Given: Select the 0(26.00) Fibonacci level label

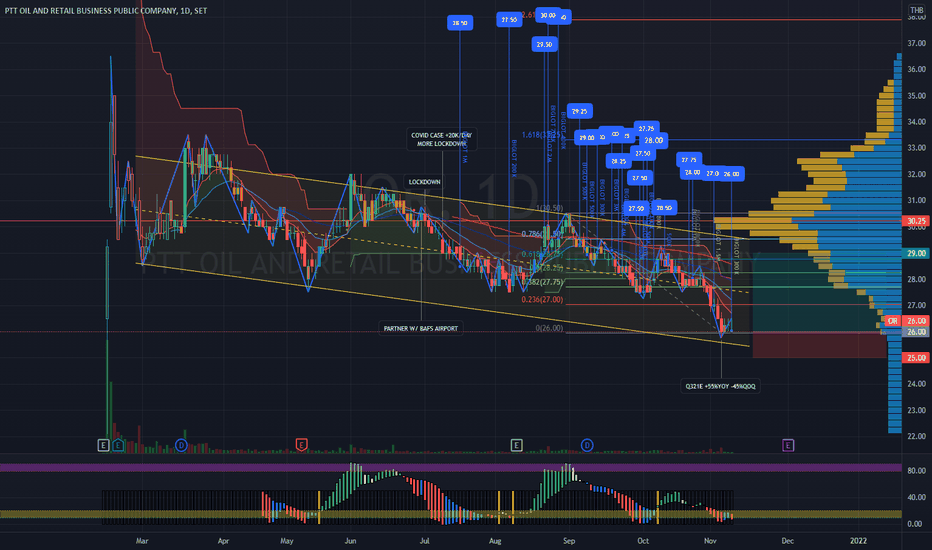Looking at the screenshot, I should 549,328.
